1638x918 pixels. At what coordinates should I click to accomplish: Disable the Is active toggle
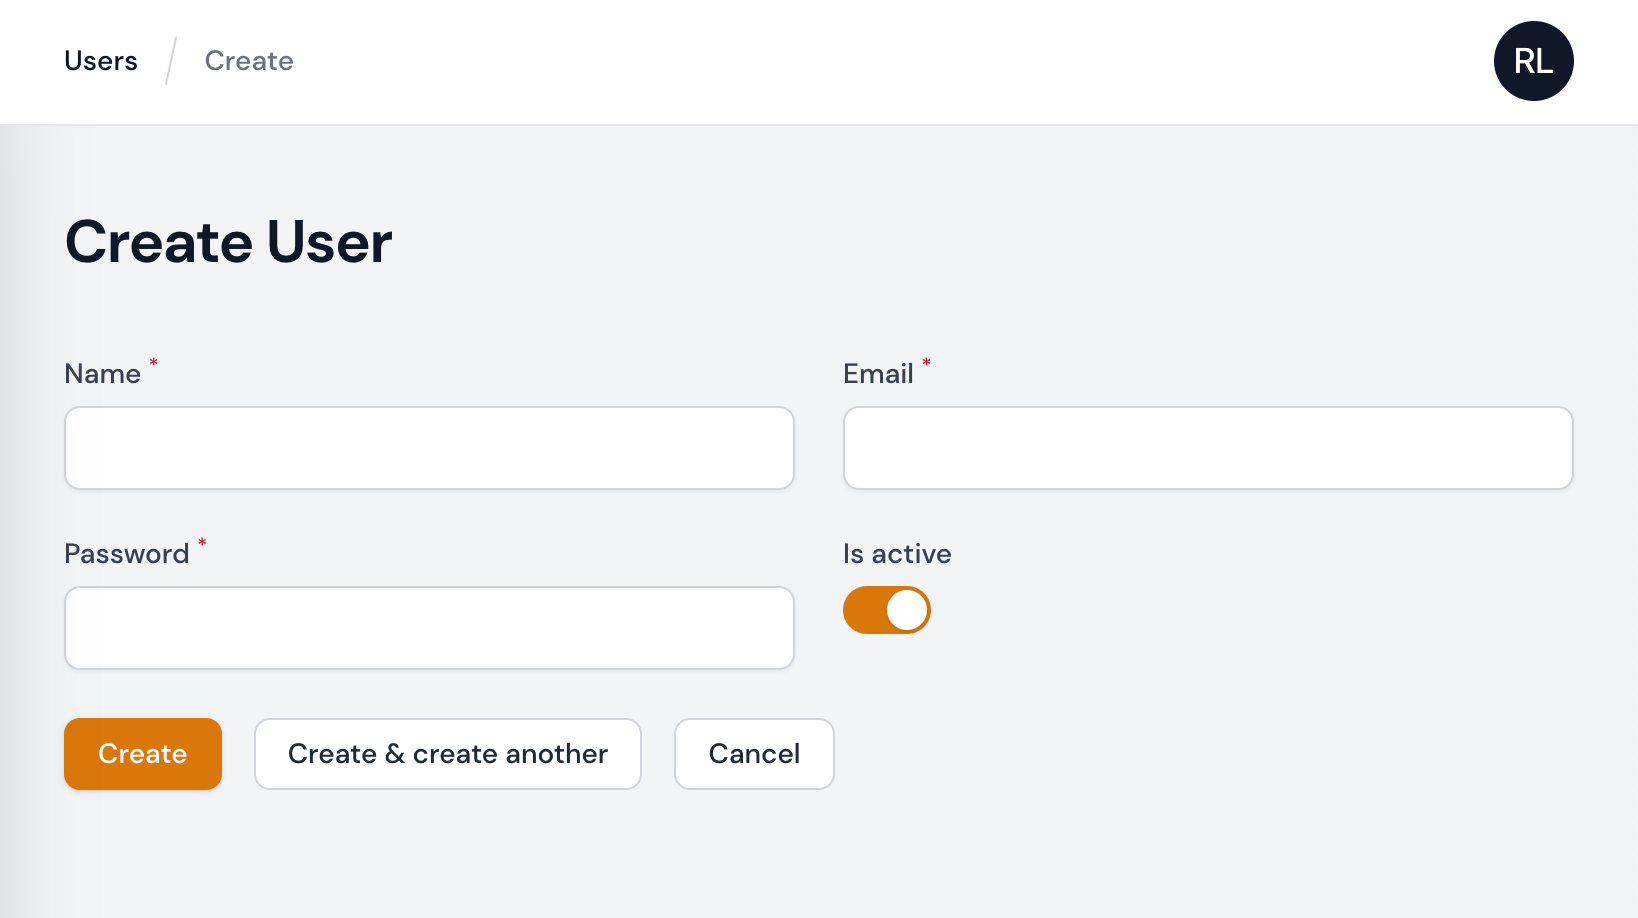tap(887, 610)
